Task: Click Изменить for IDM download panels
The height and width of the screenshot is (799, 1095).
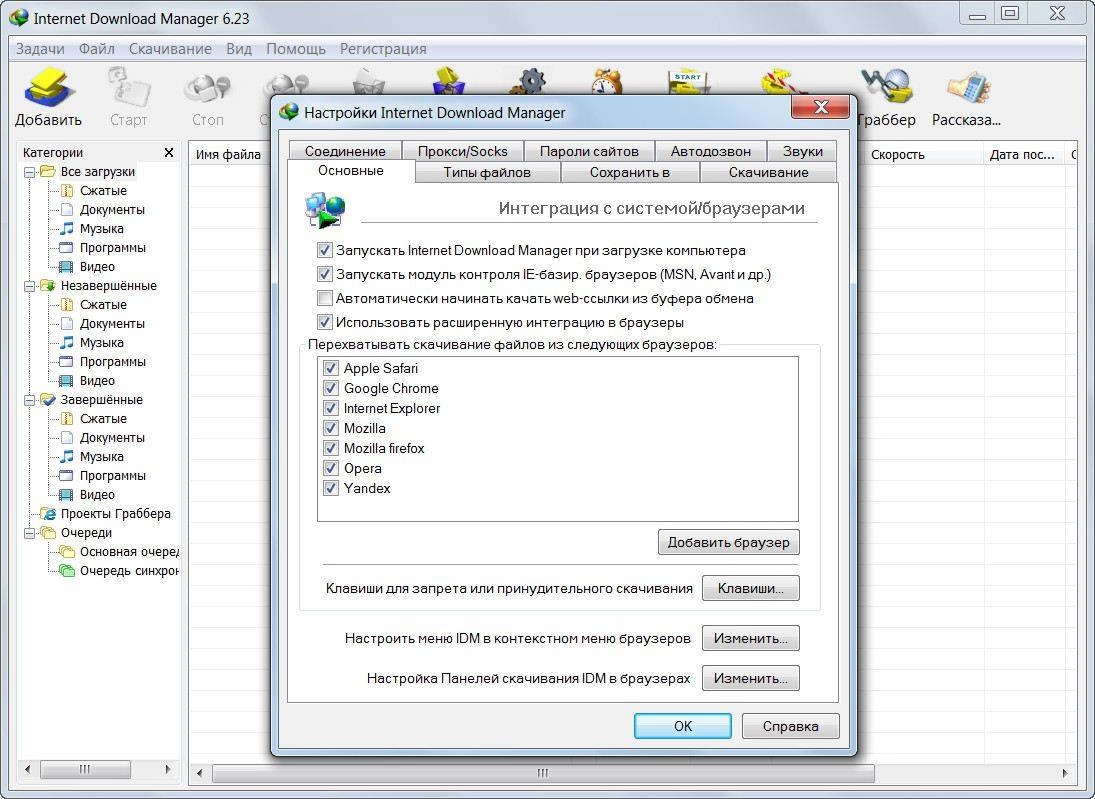Action: tap(751, 678)
